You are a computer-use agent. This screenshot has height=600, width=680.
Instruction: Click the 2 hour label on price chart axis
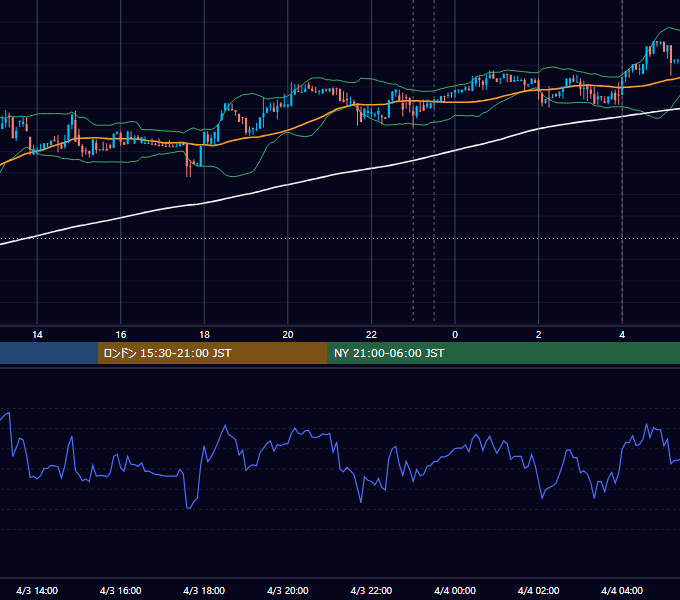pyautogui.click(x=539, y=335)
